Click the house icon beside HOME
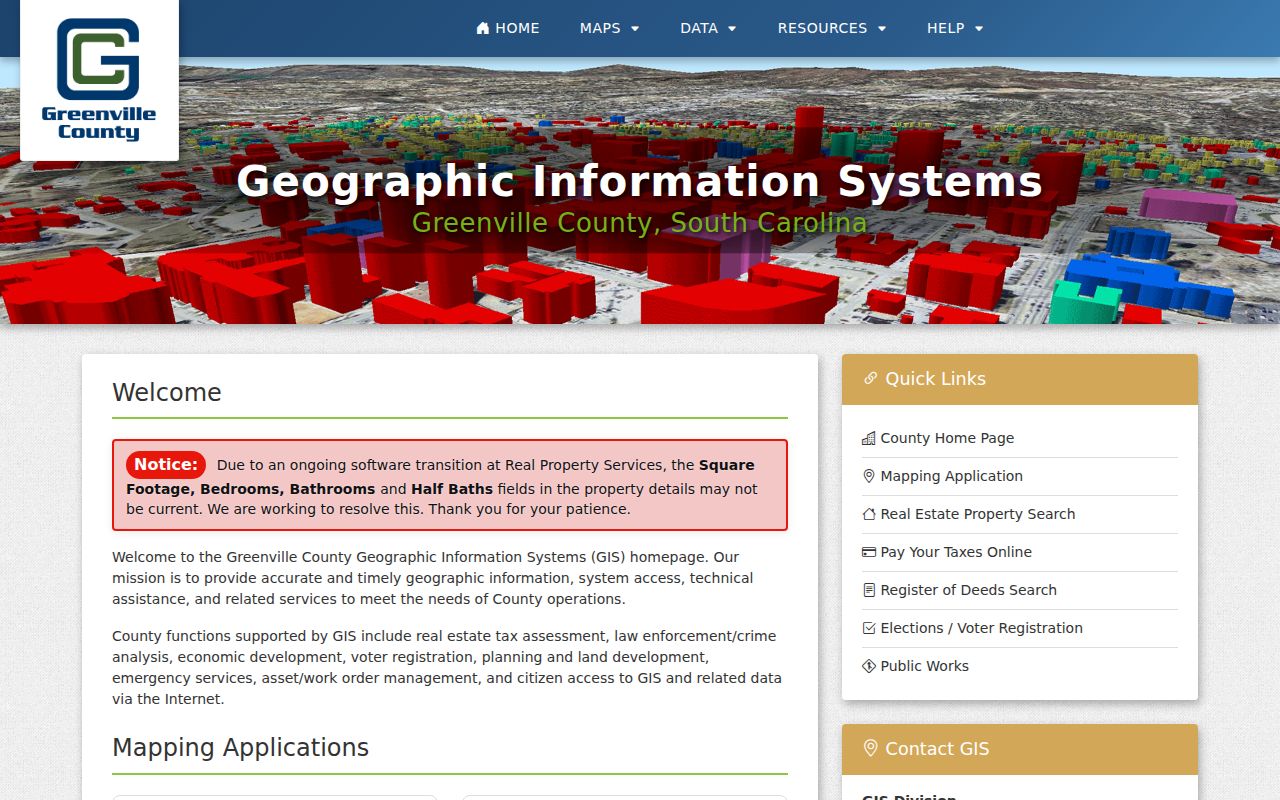Viewport: 1280px width, 800px height. [x=483, y=28]
